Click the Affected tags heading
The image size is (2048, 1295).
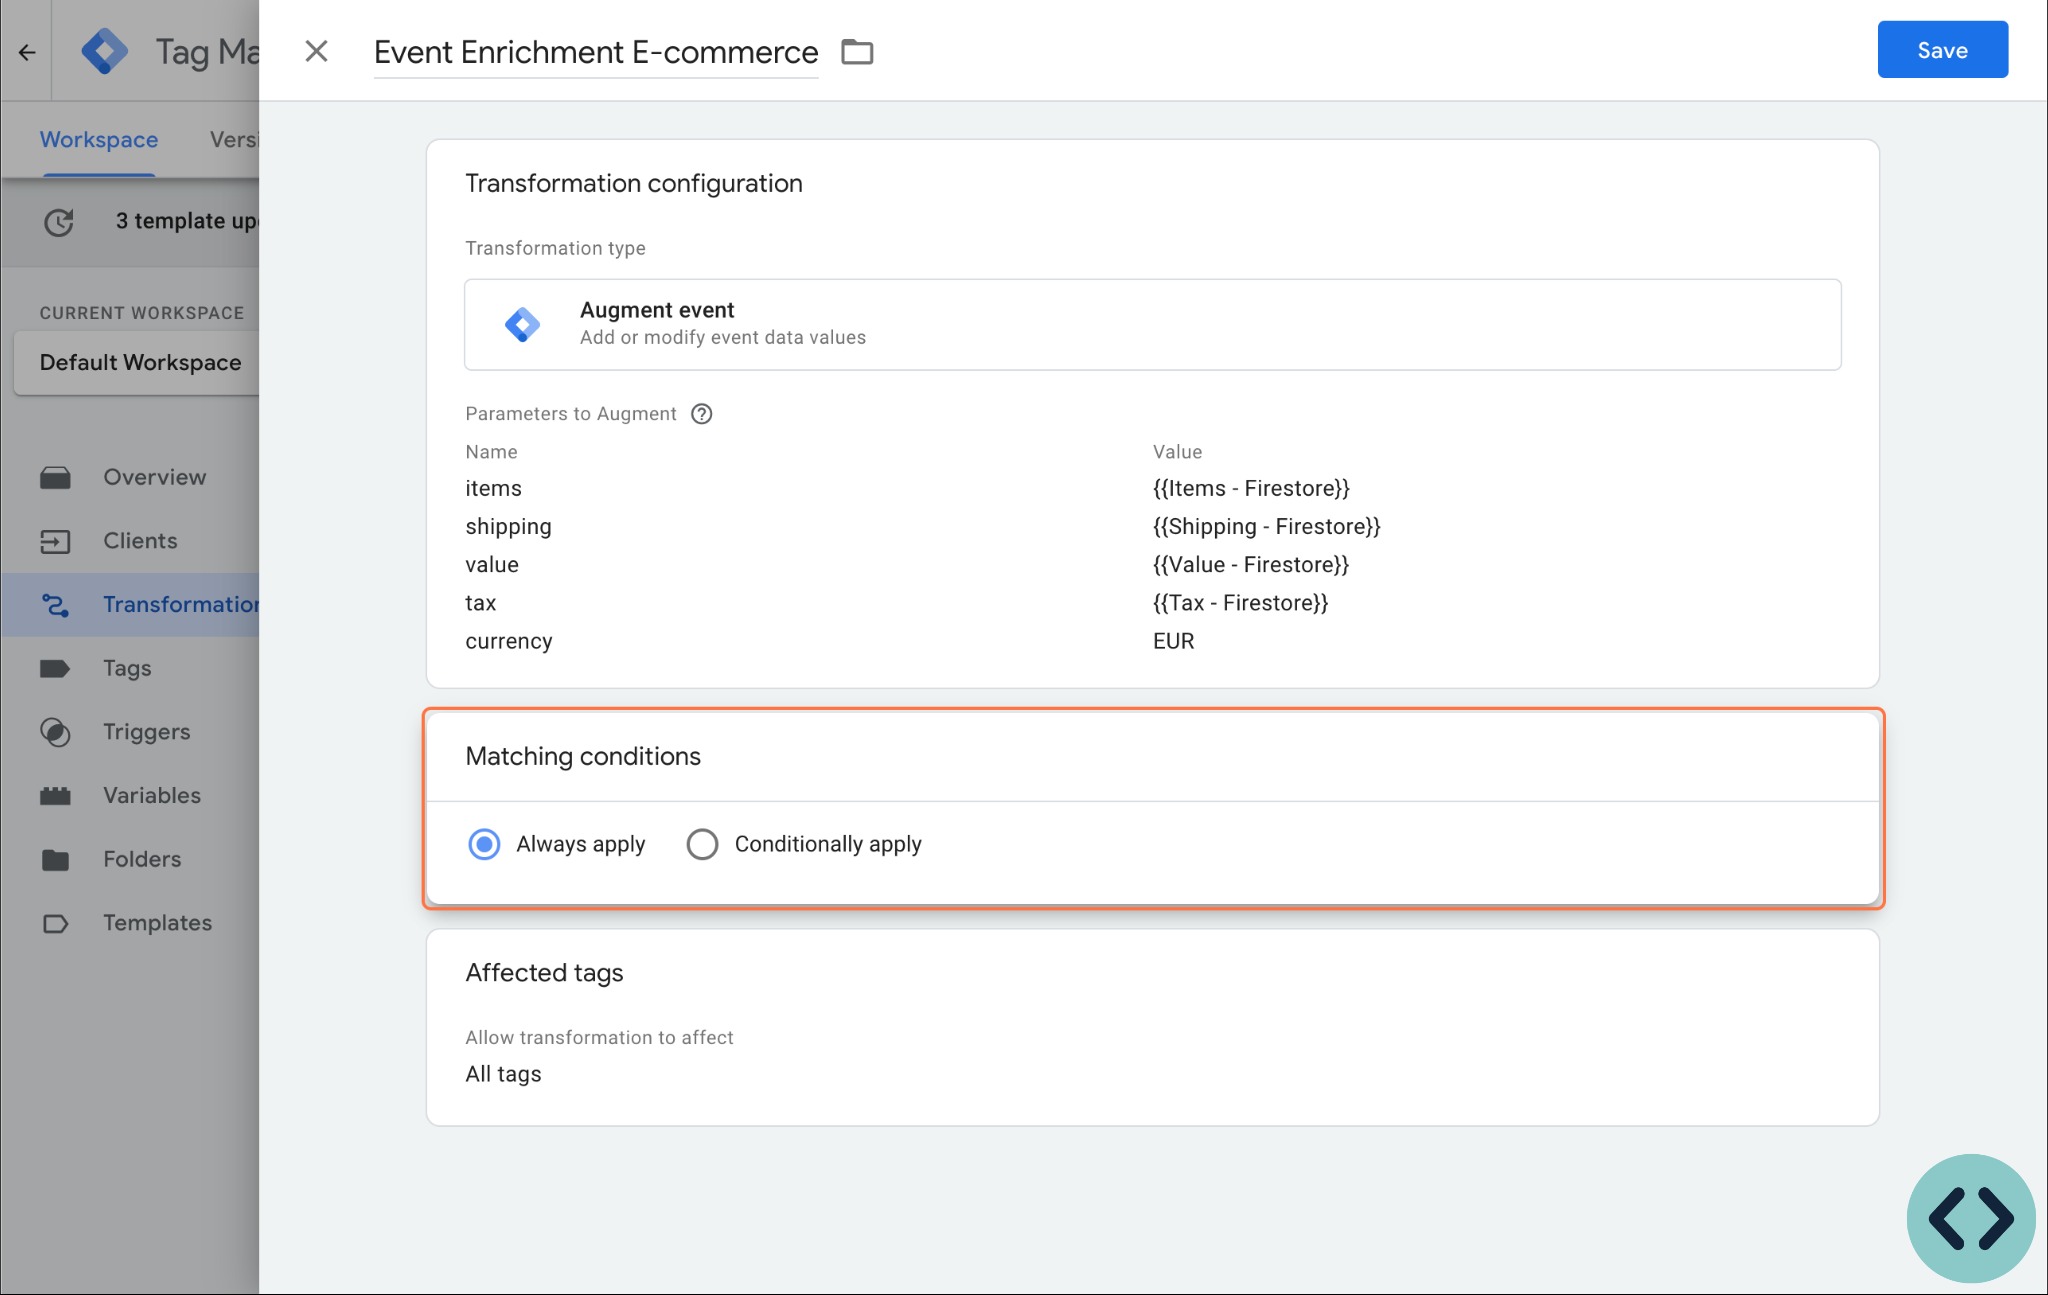point(544,973)
